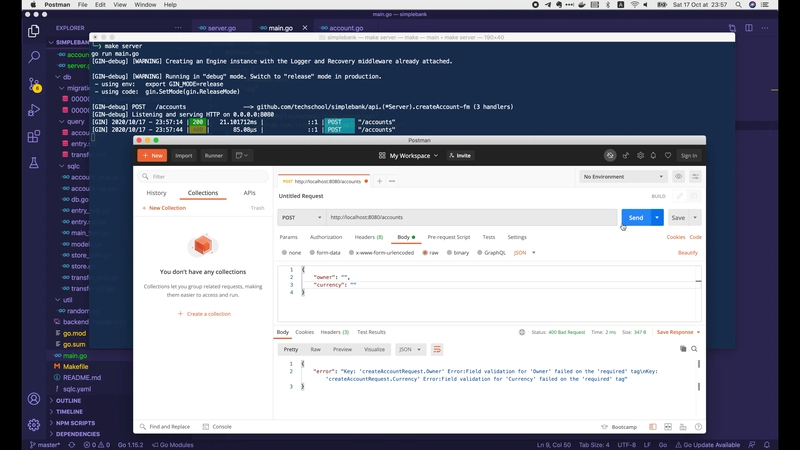Open Postman settings wrench icon
Viewport: 800px width, 450px height.
[x=641, y=155]
